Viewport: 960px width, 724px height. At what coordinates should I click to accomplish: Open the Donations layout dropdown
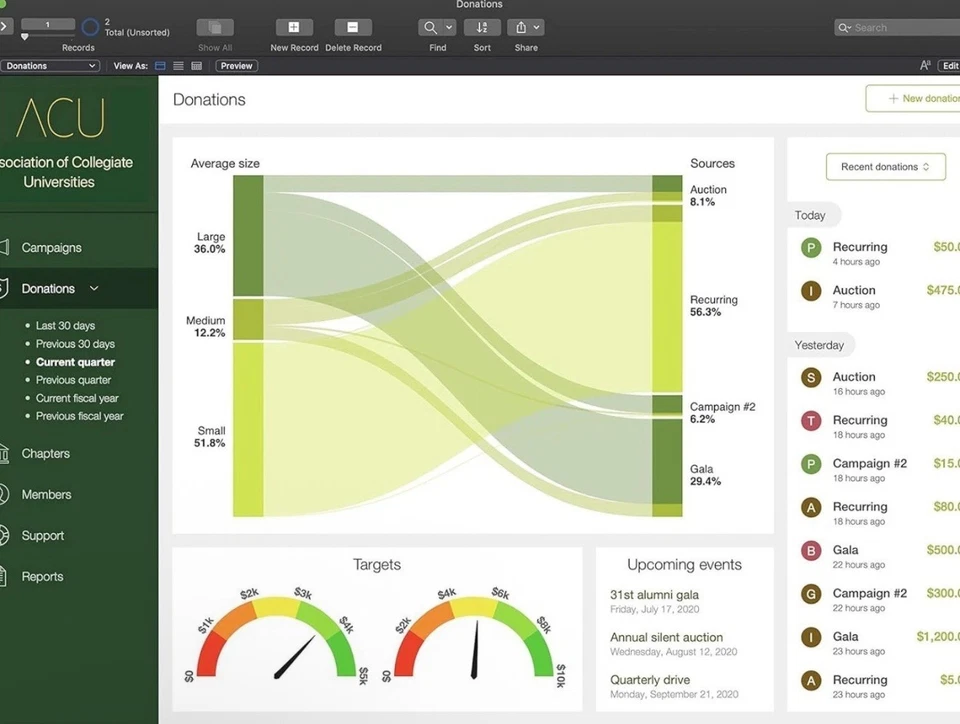pos(49,66)
